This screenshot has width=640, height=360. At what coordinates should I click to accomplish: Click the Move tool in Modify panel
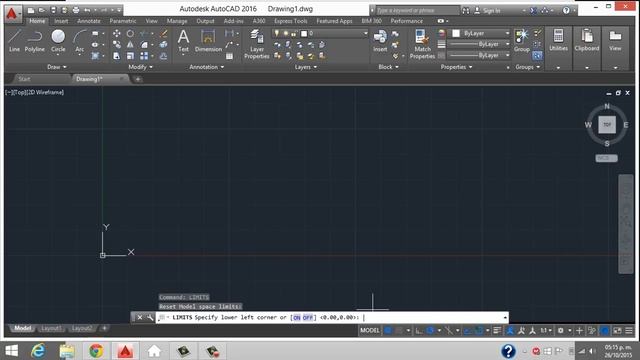click(117, 33)
